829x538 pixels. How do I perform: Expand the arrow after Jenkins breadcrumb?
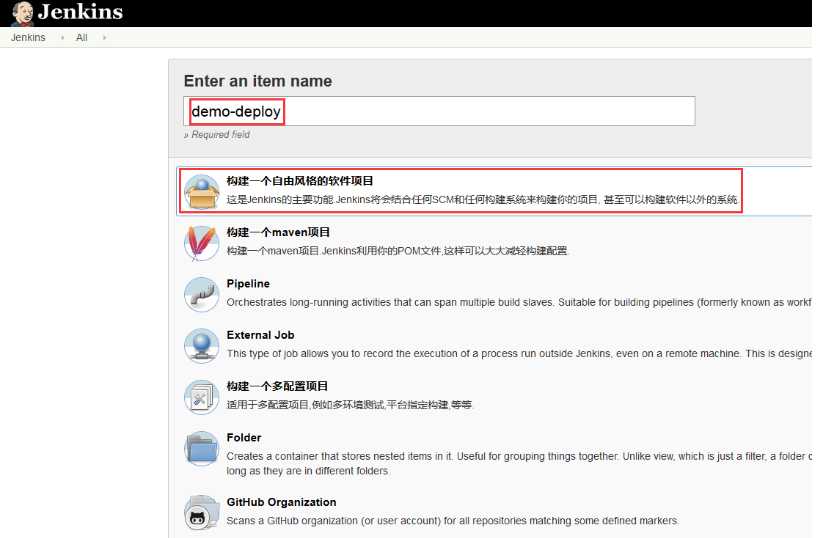point(62,38)
